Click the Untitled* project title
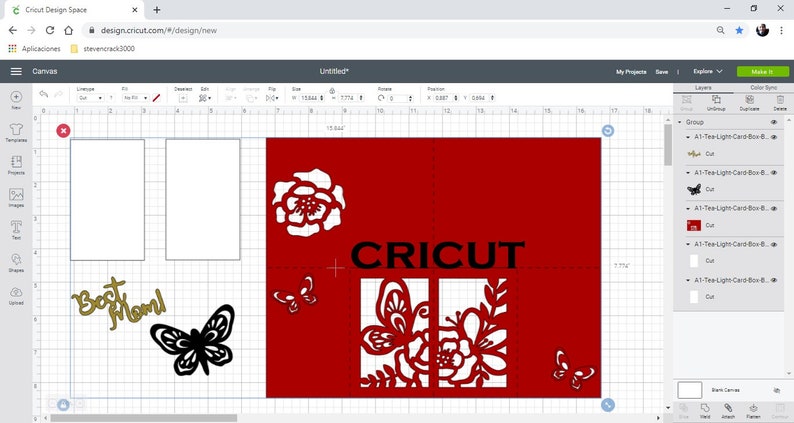794x423 pixels. pos(334,71)
